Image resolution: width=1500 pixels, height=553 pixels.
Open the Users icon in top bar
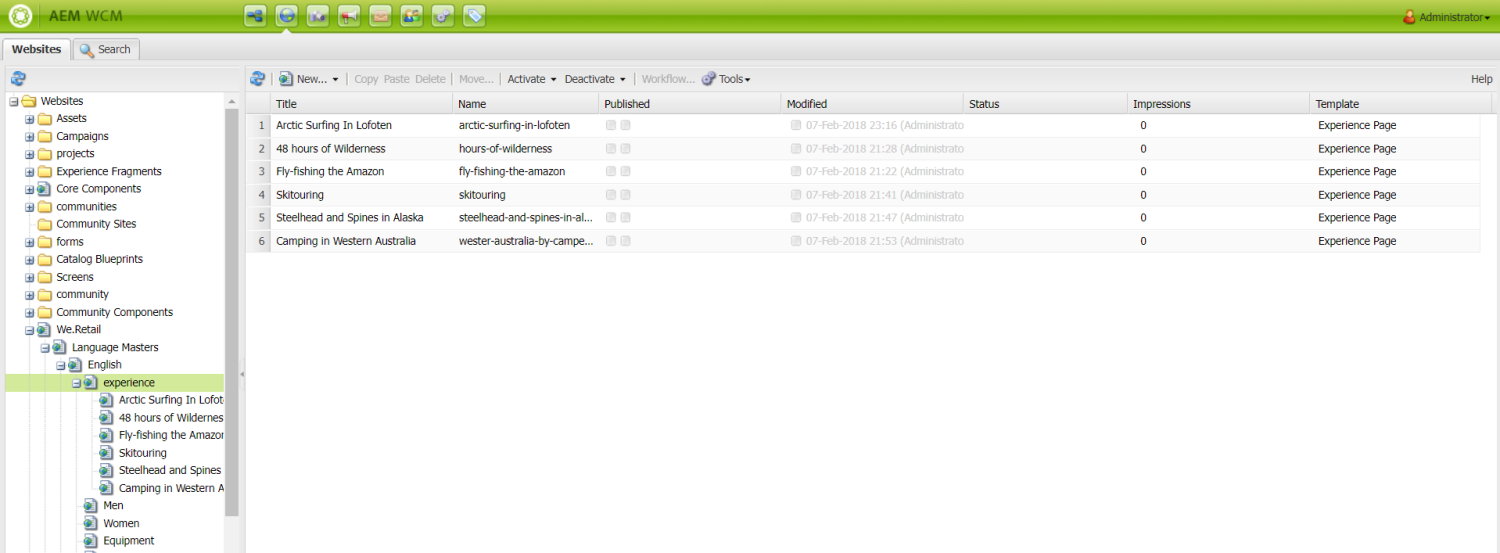[411, 16]
